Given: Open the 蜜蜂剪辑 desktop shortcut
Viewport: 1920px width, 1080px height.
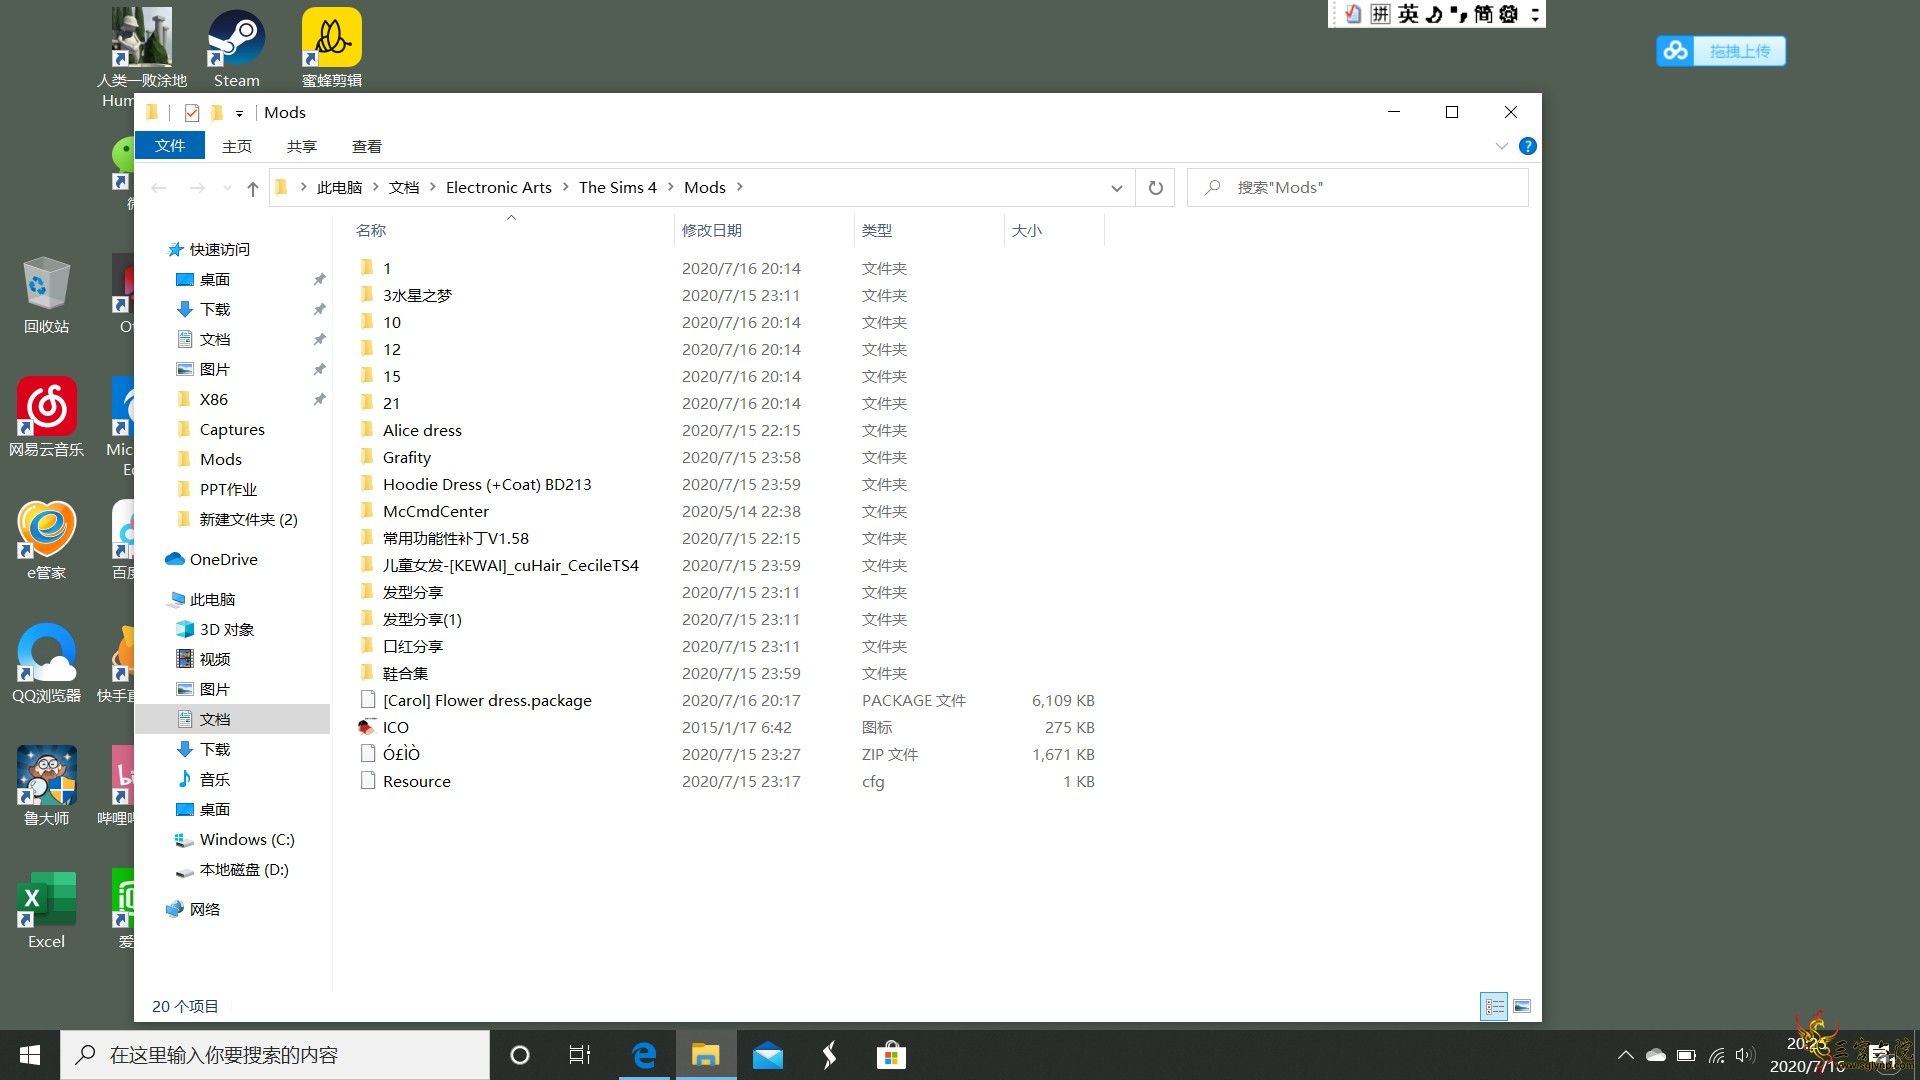Looking at the screenshot, I should [x=332, y=48].
